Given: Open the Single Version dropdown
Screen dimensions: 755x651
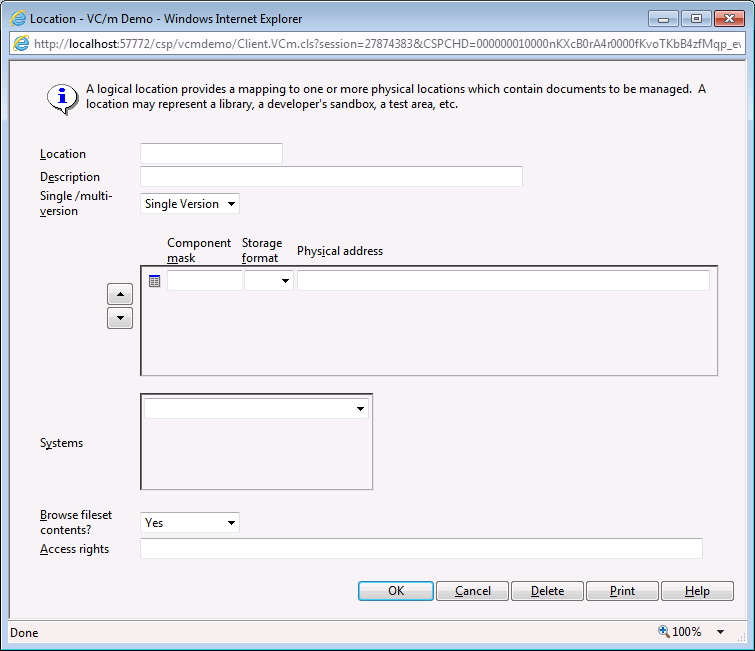Looking at the screenshot, I should tap(190, 204).
